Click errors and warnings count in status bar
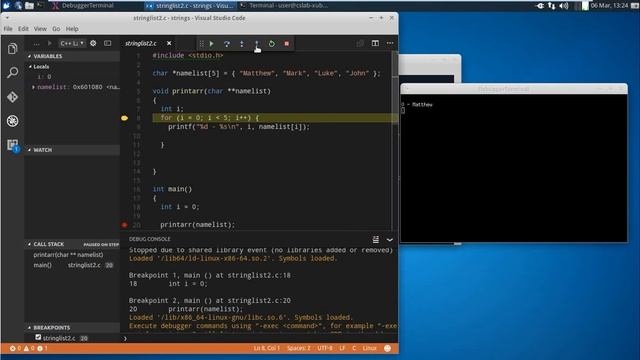Image resolution: width=640 pixels, height=360 pixels. pos(29,348)
